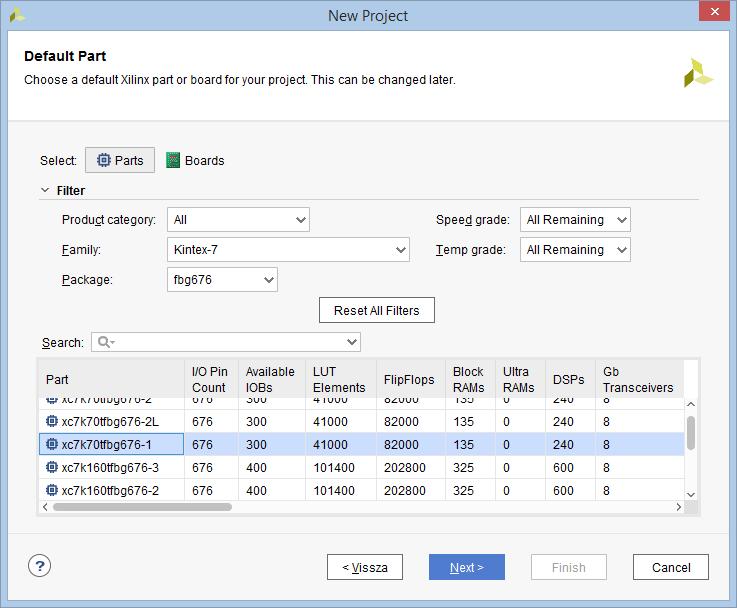Click chip icon of xc7k160tfbg676-3
Image resolution: width=737 pixels, height=608 pixels.
tap(52, 467)
